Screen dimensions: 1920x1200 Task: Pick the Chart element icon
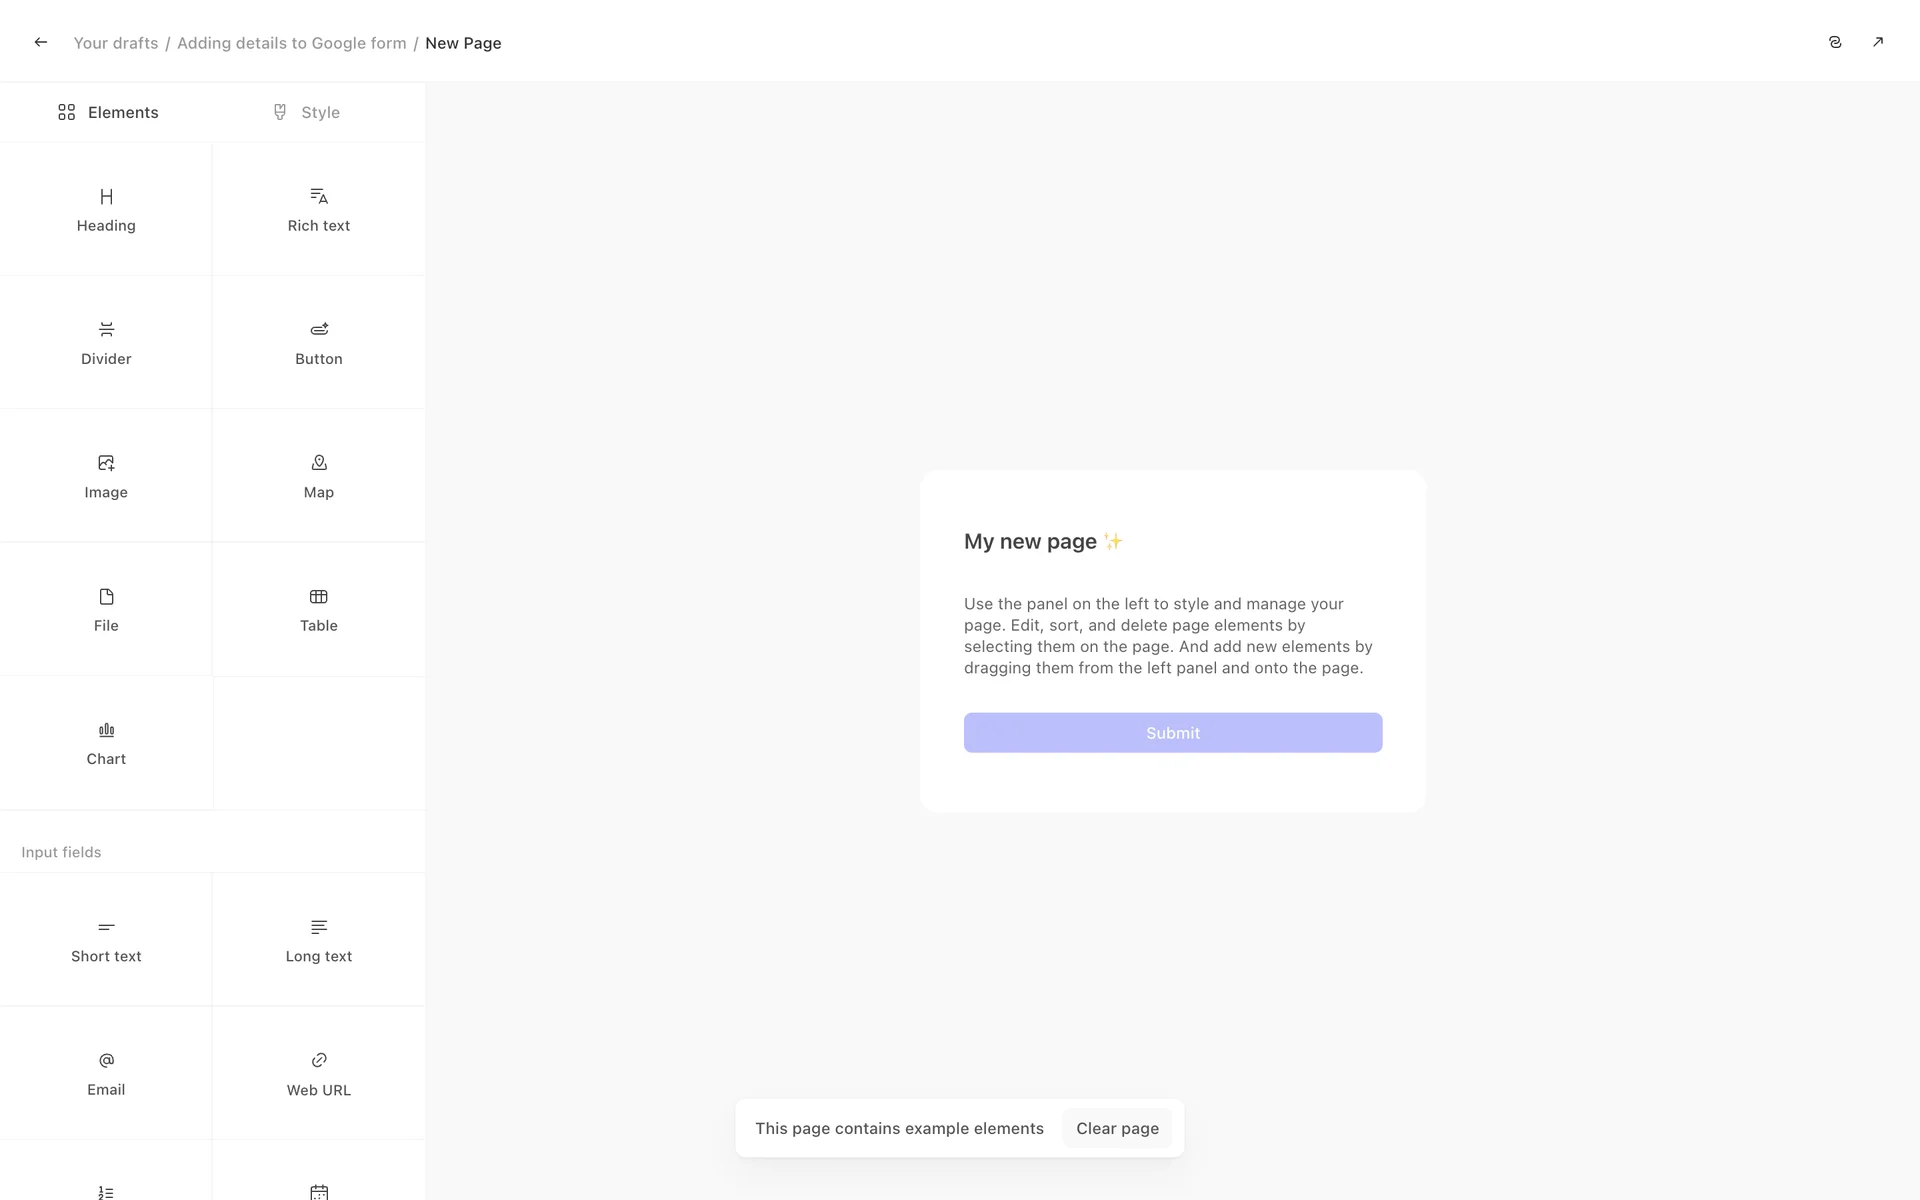(106, 730)
